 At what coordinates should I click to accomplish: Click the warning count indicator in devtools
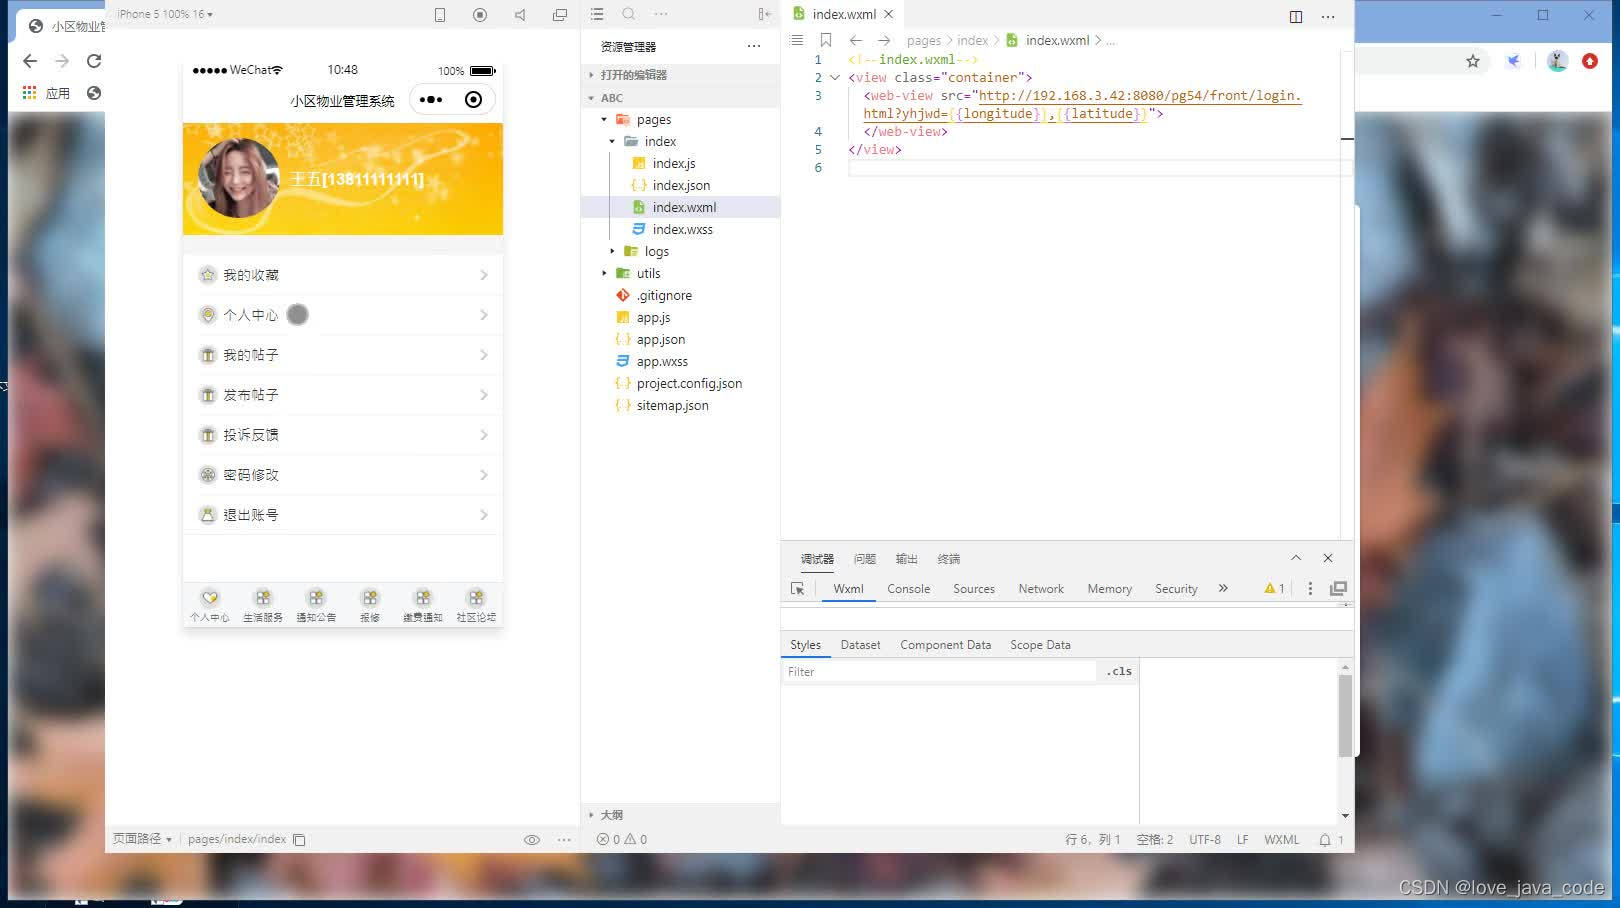(x=1275, y=589)
